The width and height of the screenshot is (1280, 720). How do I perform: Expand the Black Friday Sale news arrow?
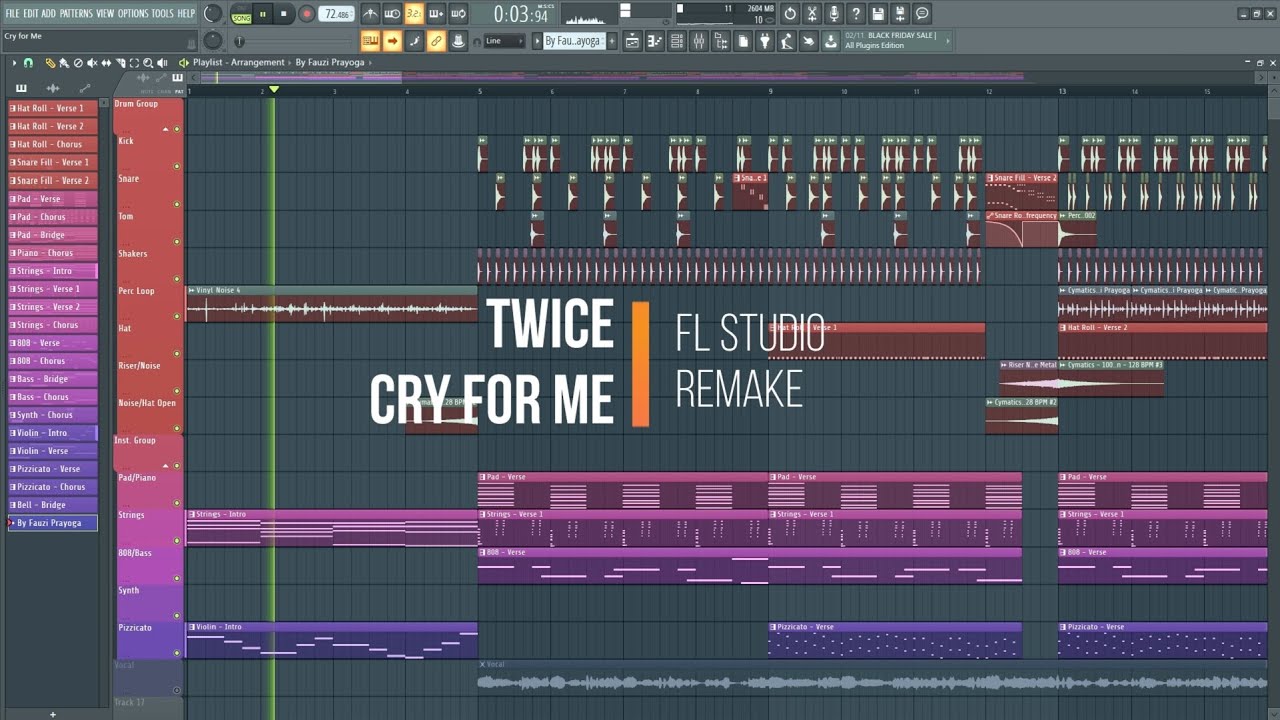(x=948, y=41)
